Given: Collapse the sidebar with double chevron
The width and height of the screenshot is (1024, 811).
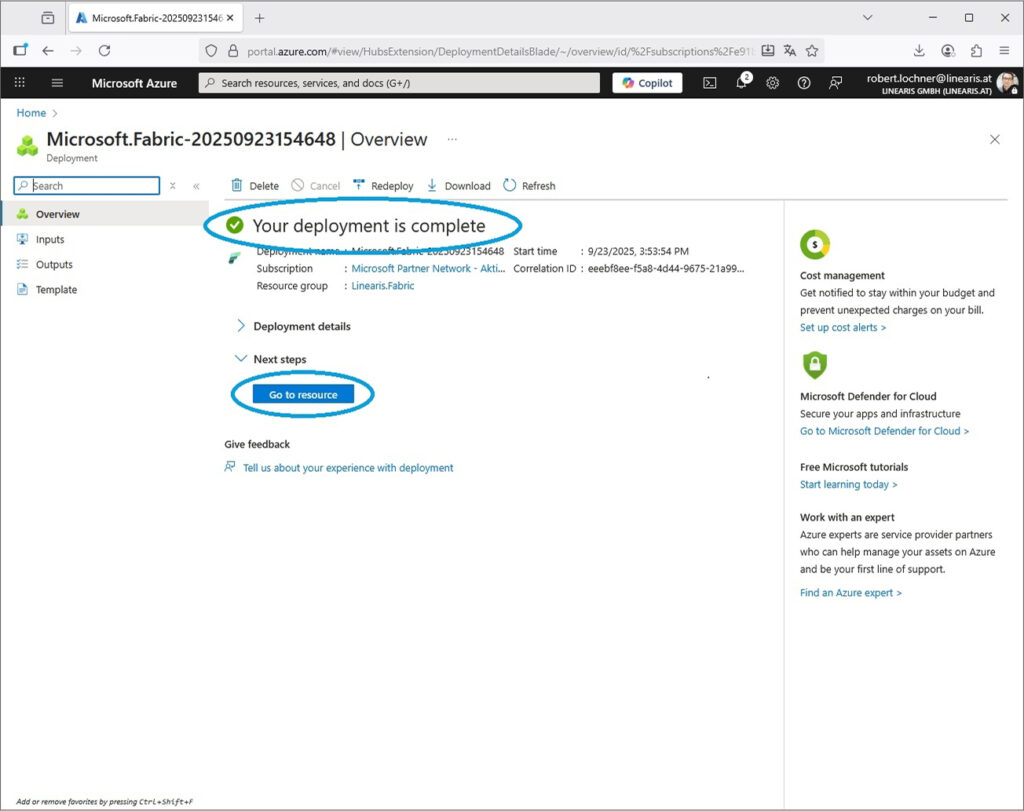Looking at the screenshot, I should click(196, 186).
